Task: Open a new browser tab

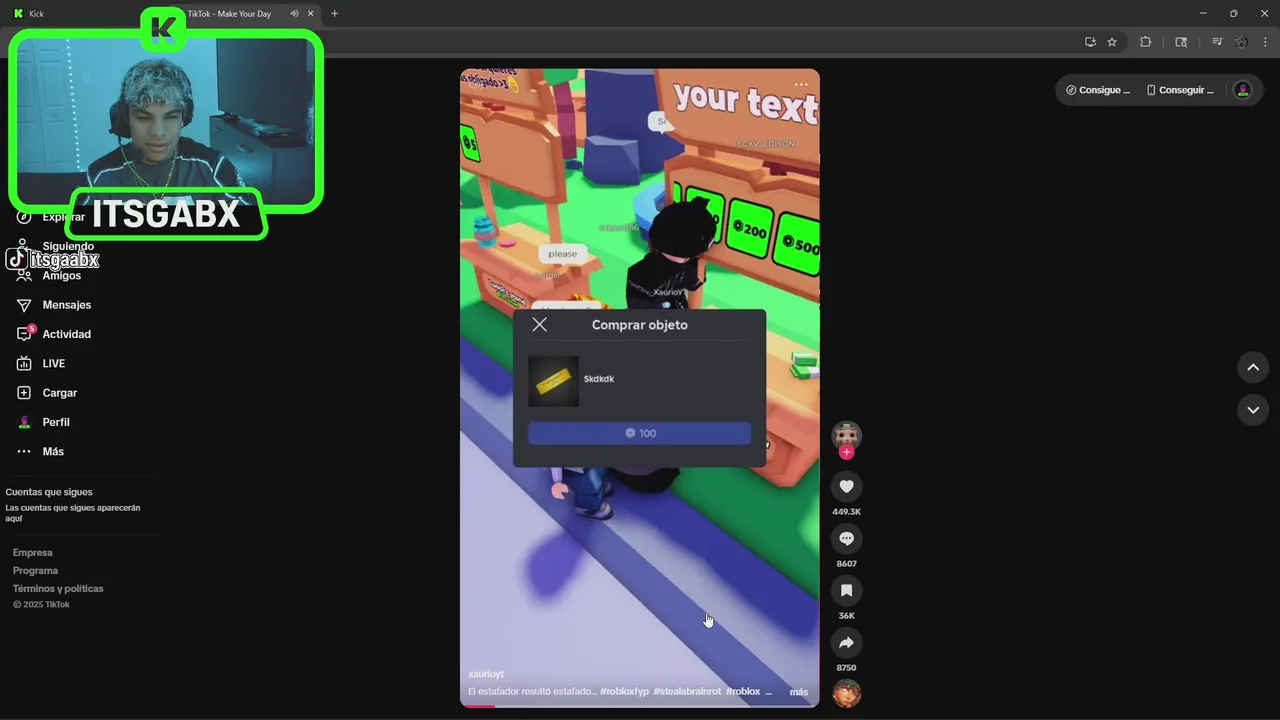Action: 334,13
